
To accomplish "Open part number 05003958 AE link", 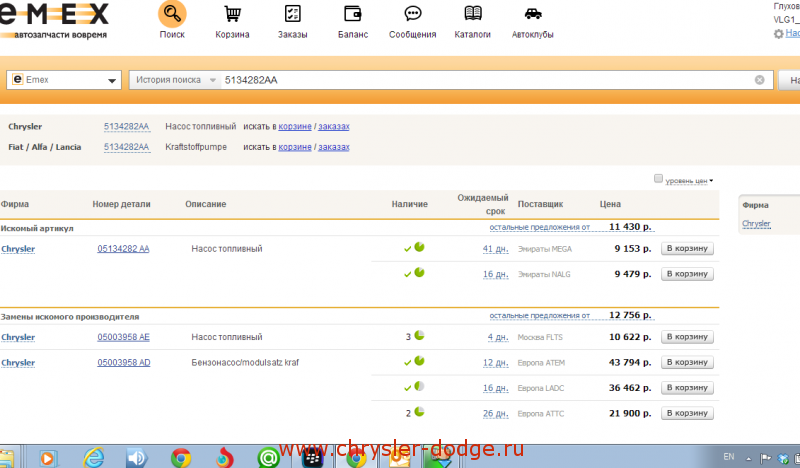I will click(x=123, y=337).
